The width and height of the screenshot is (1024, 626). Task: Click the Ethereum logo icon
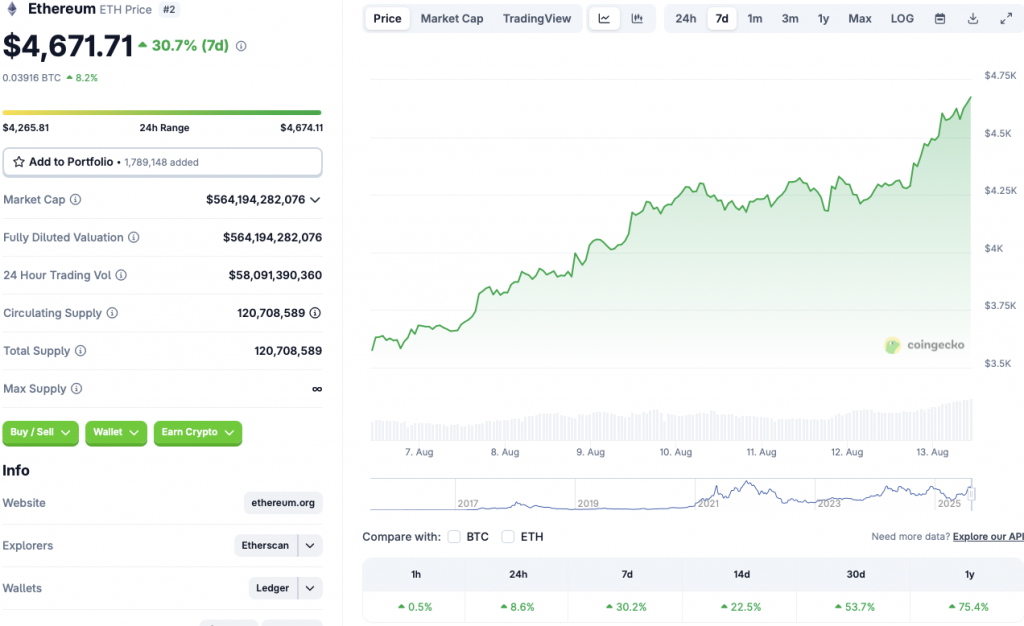coord(11,9)
